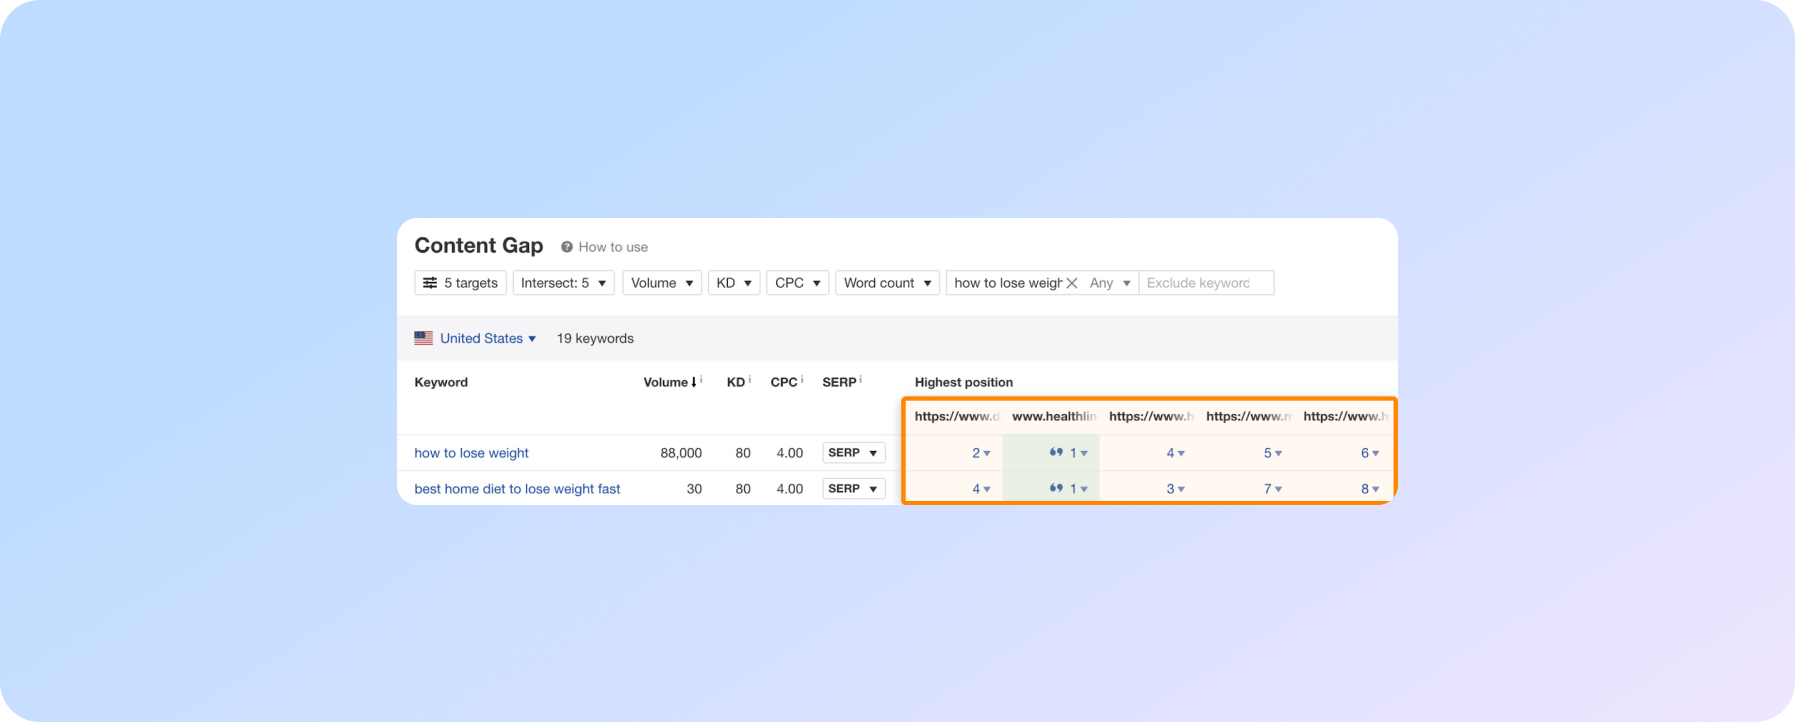
Task: Open the Any match dropdown
Action: pos(1110,283)
